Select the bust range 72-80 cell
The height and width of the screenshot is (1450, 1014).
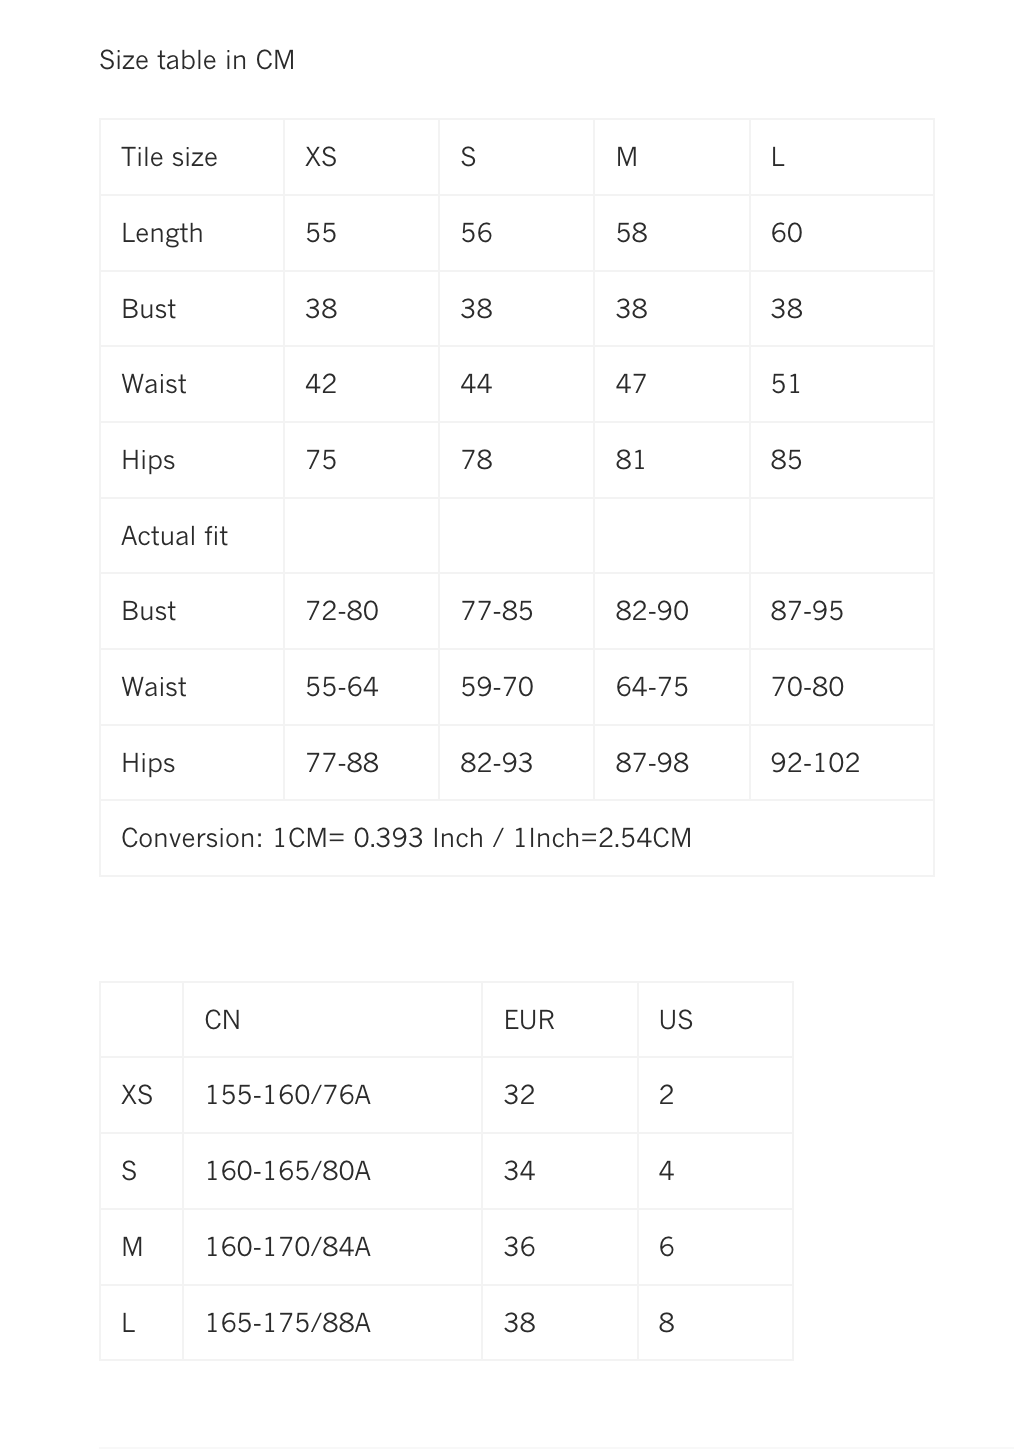(342, 611)
